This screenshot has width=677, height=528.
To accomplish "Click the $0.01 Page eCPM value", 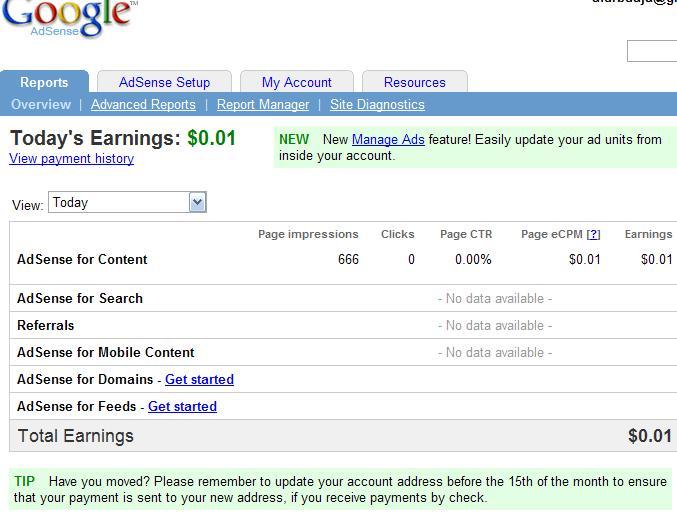I will coord(585,259).
